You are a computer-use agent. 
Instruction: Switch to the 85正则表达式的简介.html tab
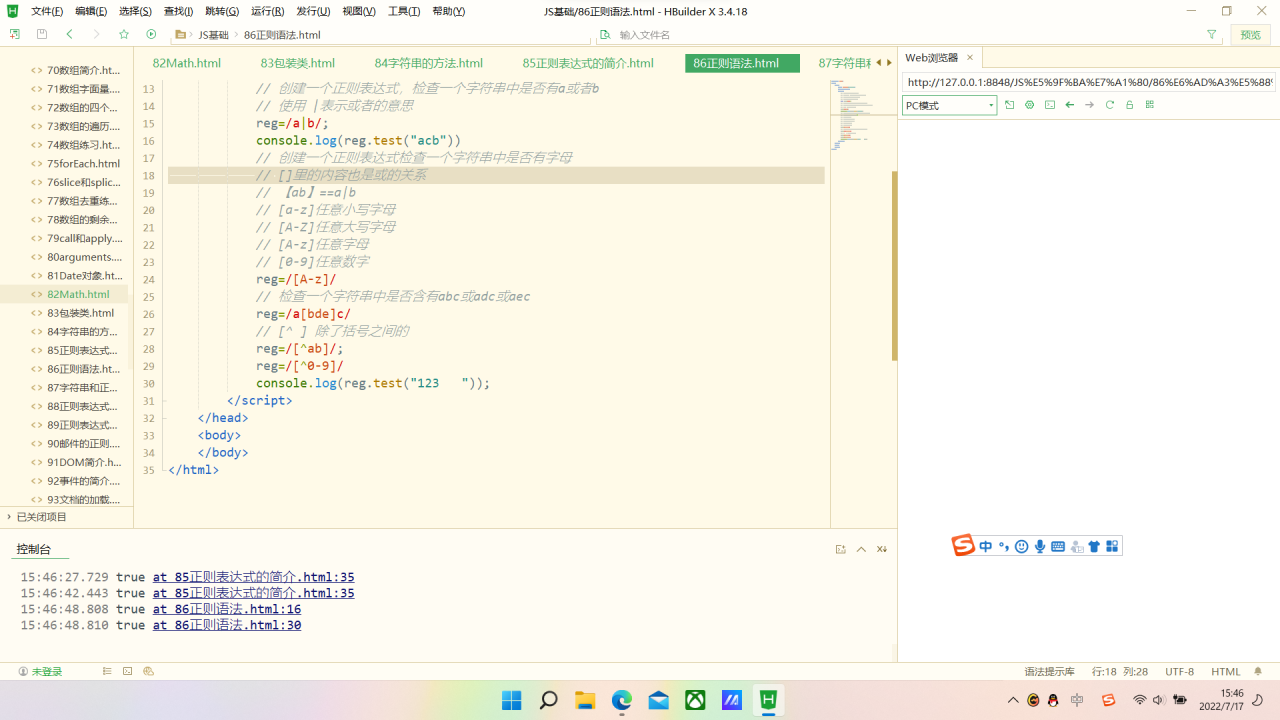pos(588,63)
